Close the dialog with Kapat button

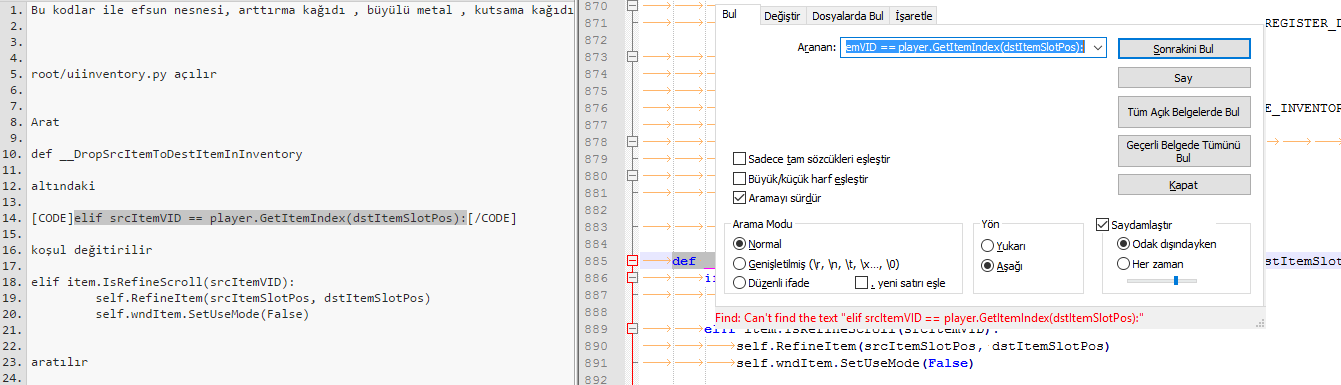[x=1184, y=185]
